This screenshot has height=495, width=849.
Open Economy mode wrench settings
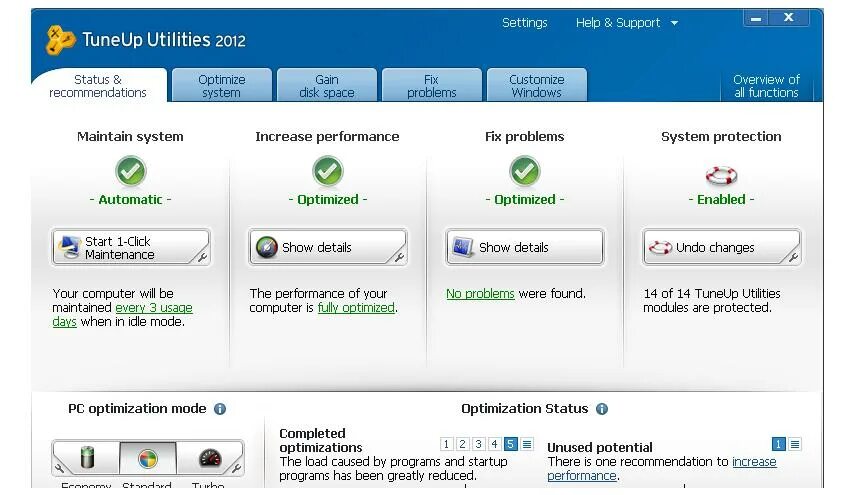(x=59, y=468)
